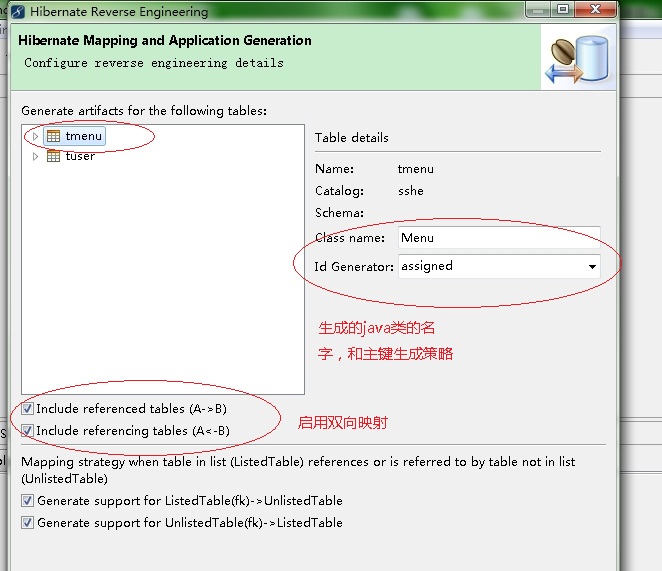Click the 'Table details' heading

pos(351,138)
